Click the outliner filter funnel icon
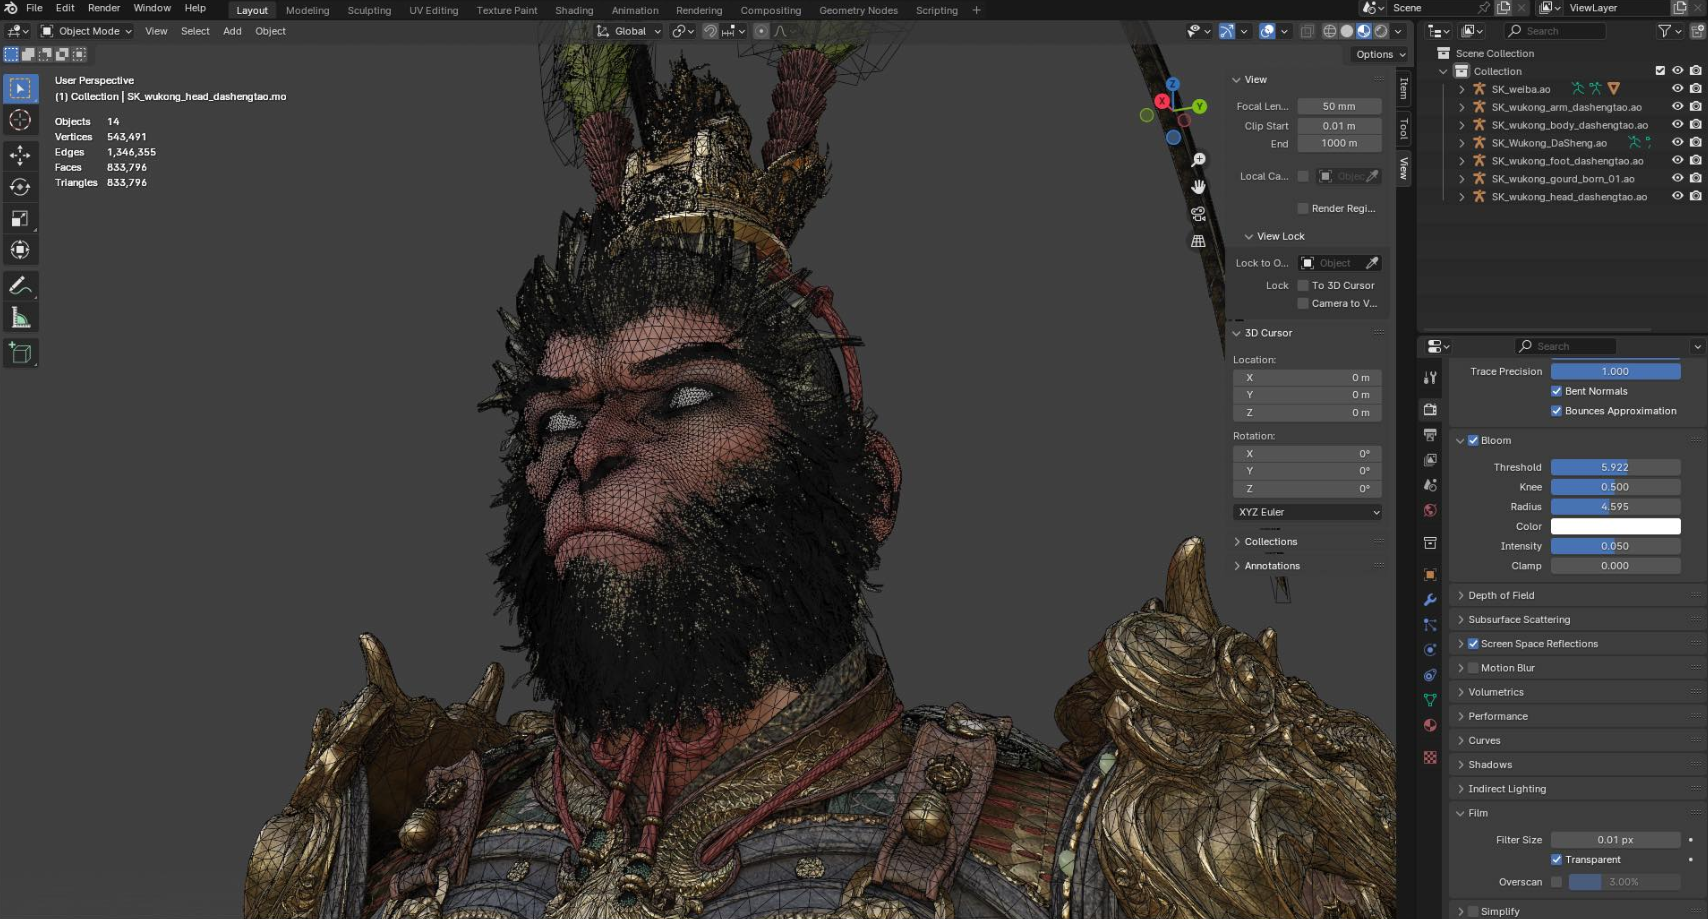Viewport: 1708px width, 919px height. pyautogui.click(x=1664, y=31)
